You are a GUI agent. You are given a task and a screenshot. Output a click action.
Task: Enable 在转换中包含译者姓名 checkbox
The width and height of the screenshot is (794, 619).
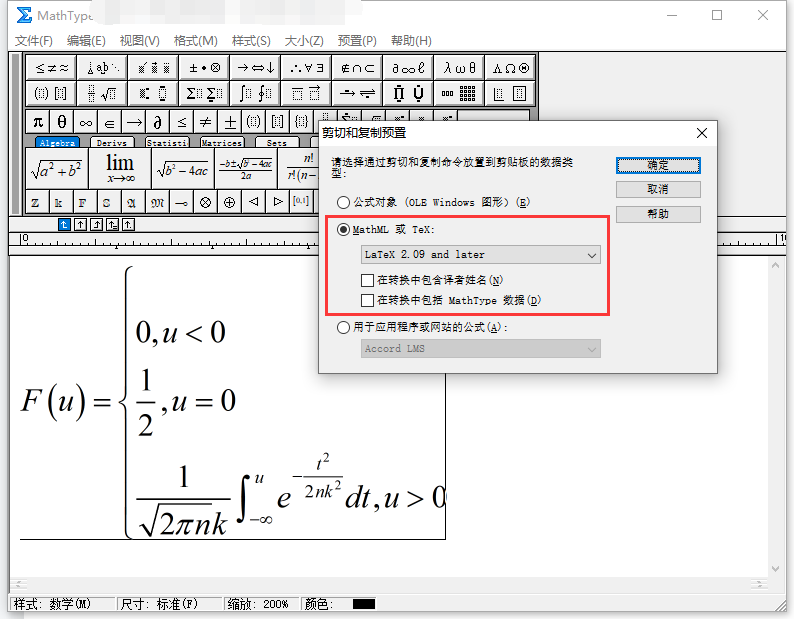[368, 280]
